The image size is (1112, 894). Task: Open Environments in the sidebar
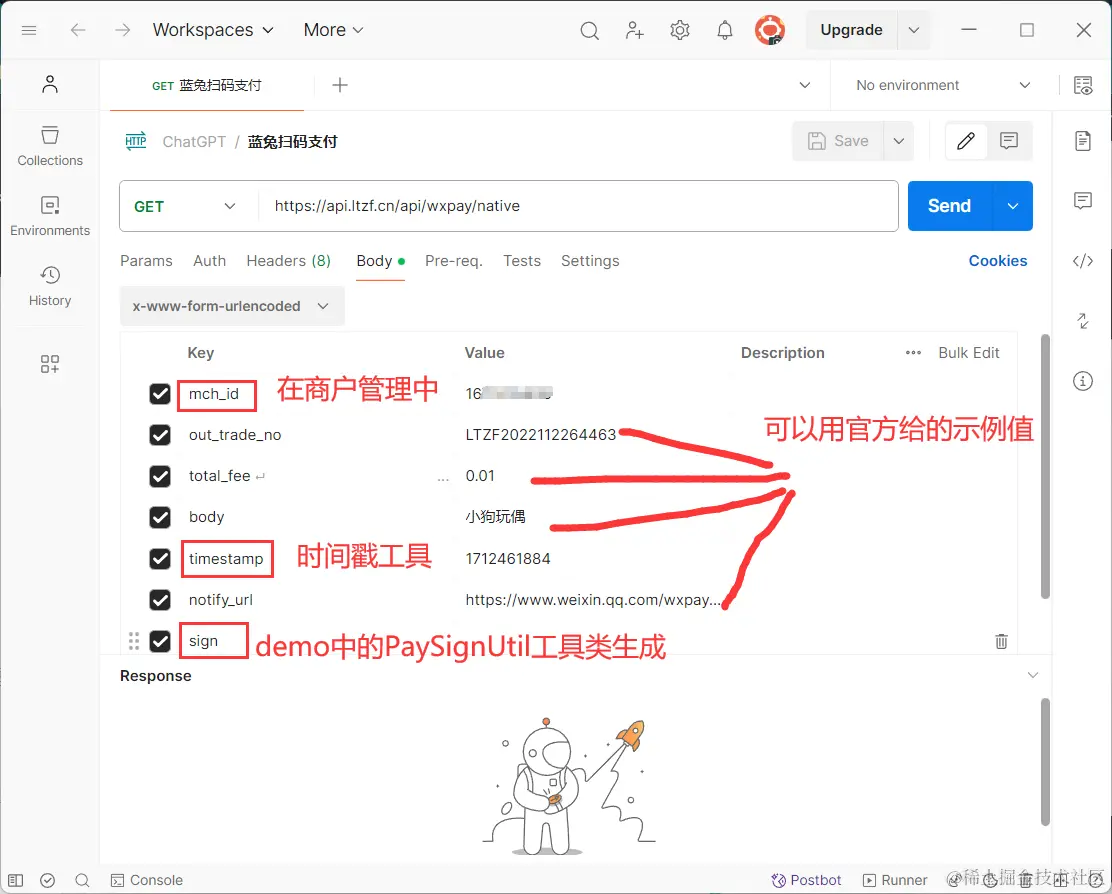click(x=50, y=216)
